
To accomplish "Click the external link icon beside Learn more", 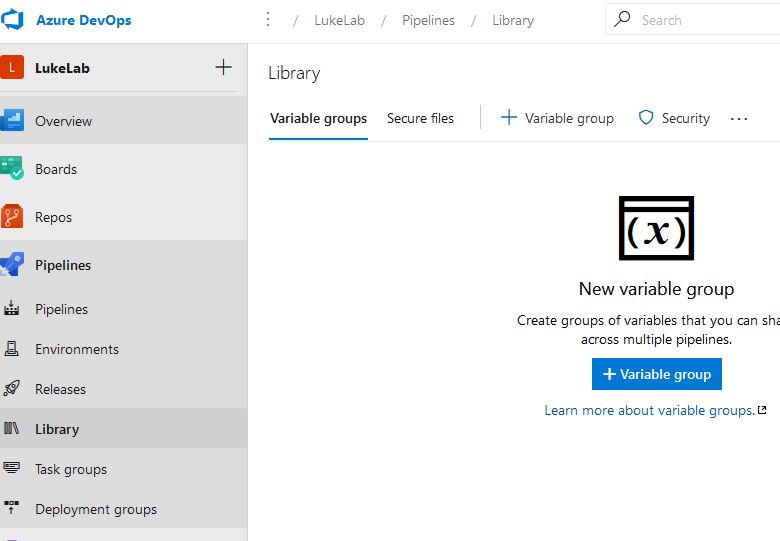I will 762,410.
